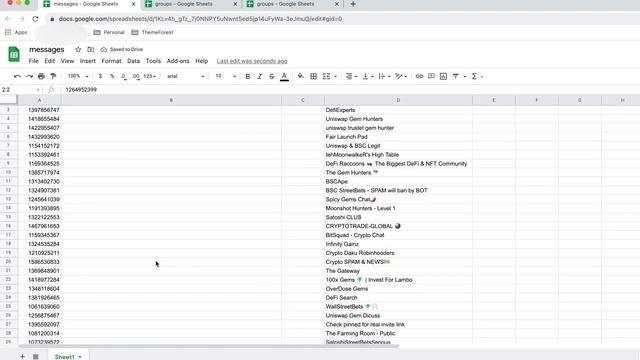Open the Add-ons menu
This screenshot has width=640, height=360.
coord(178,61)
